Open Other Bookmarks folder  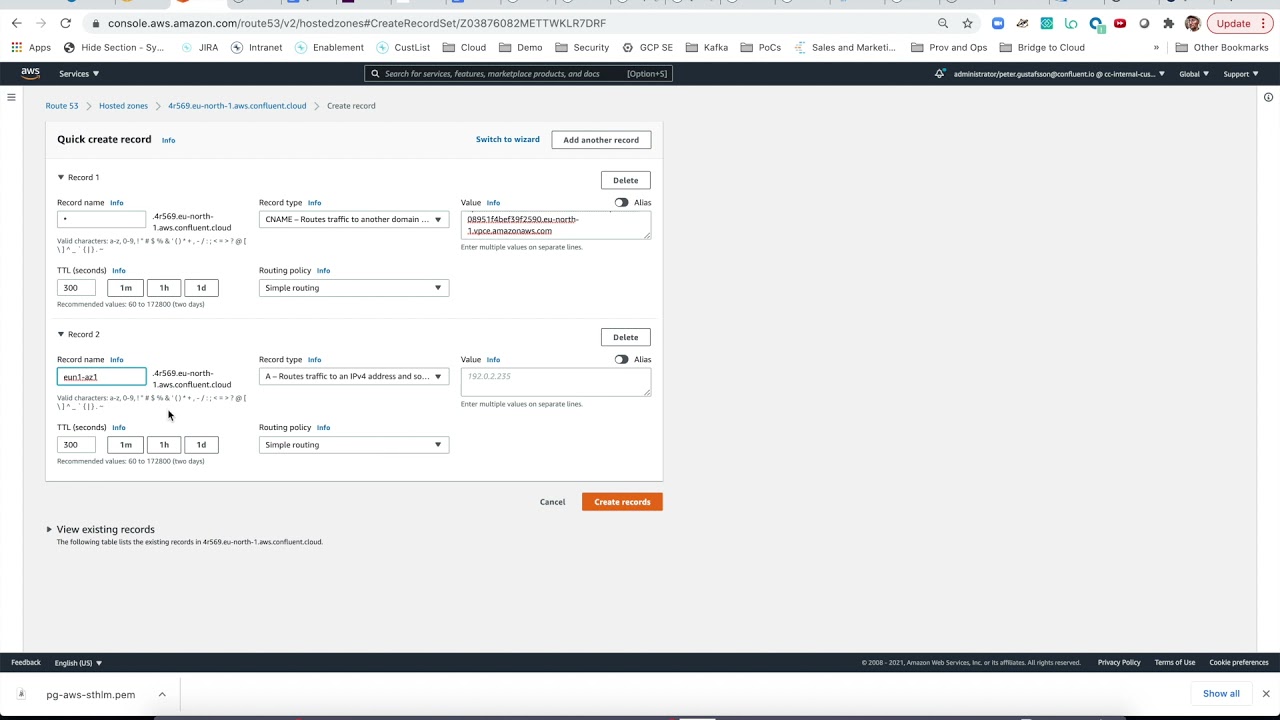(x=1222, y=47)
